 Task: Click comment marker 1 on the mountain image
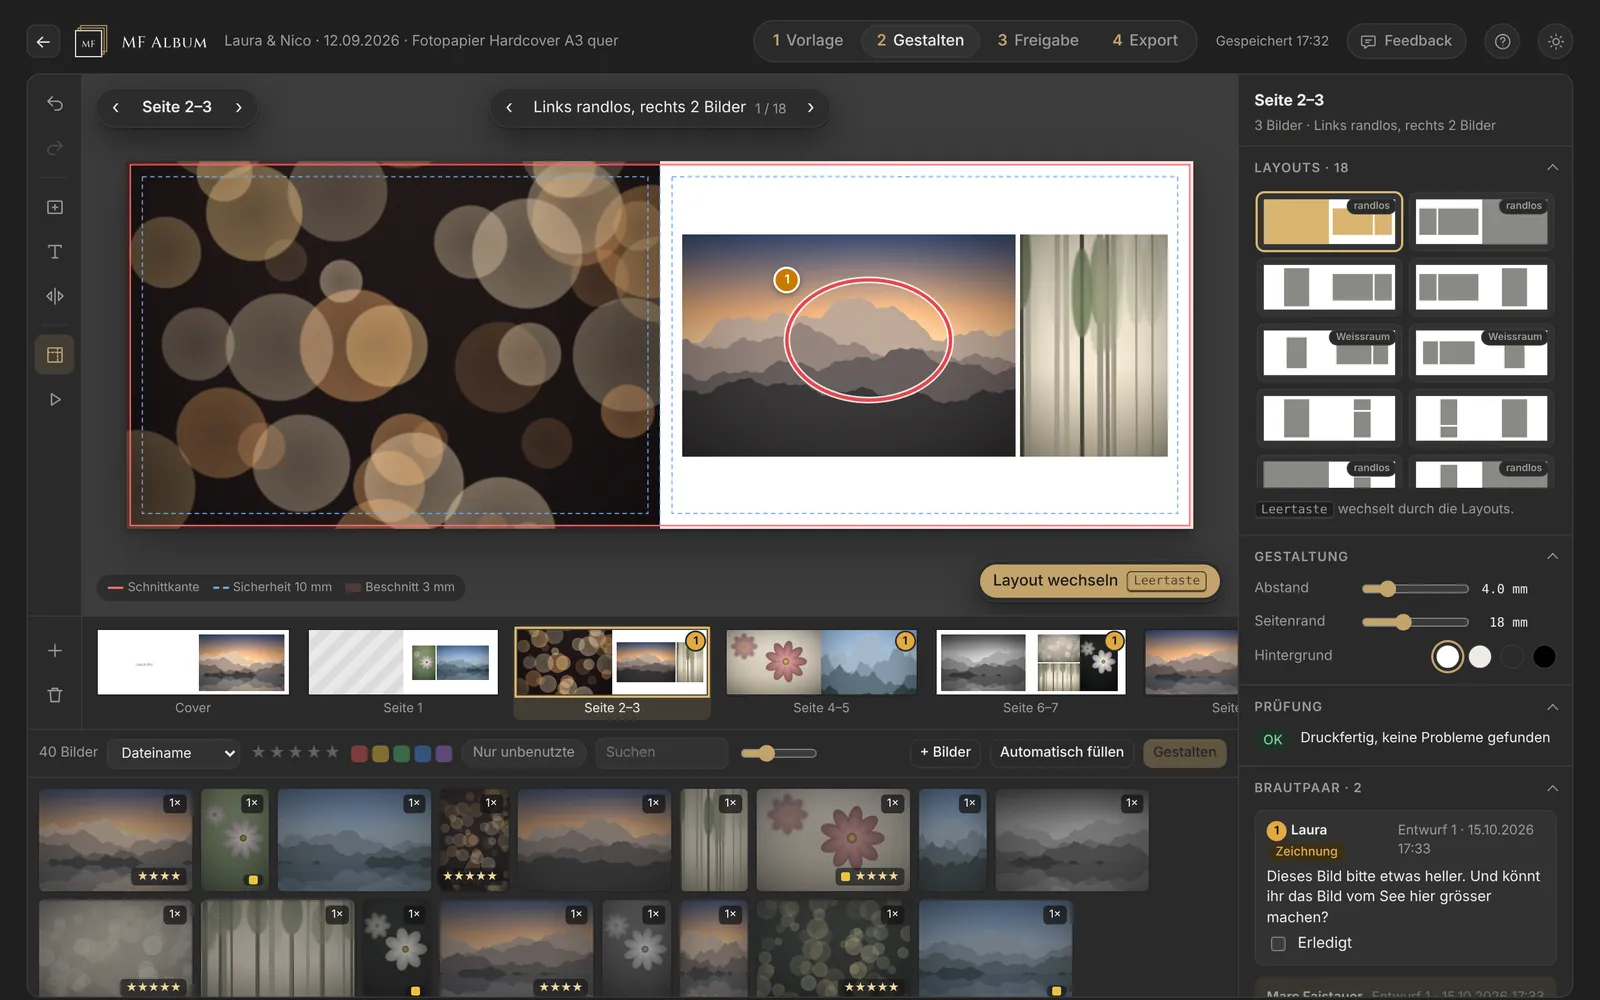[787, 280]
